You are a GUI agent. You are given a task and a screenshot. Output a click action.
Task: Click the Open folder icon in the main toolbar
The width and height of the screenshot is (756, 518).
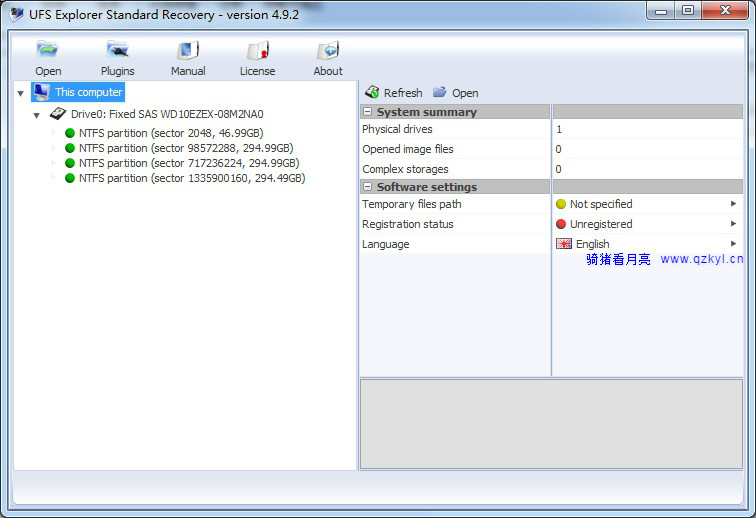pos(47,50)
